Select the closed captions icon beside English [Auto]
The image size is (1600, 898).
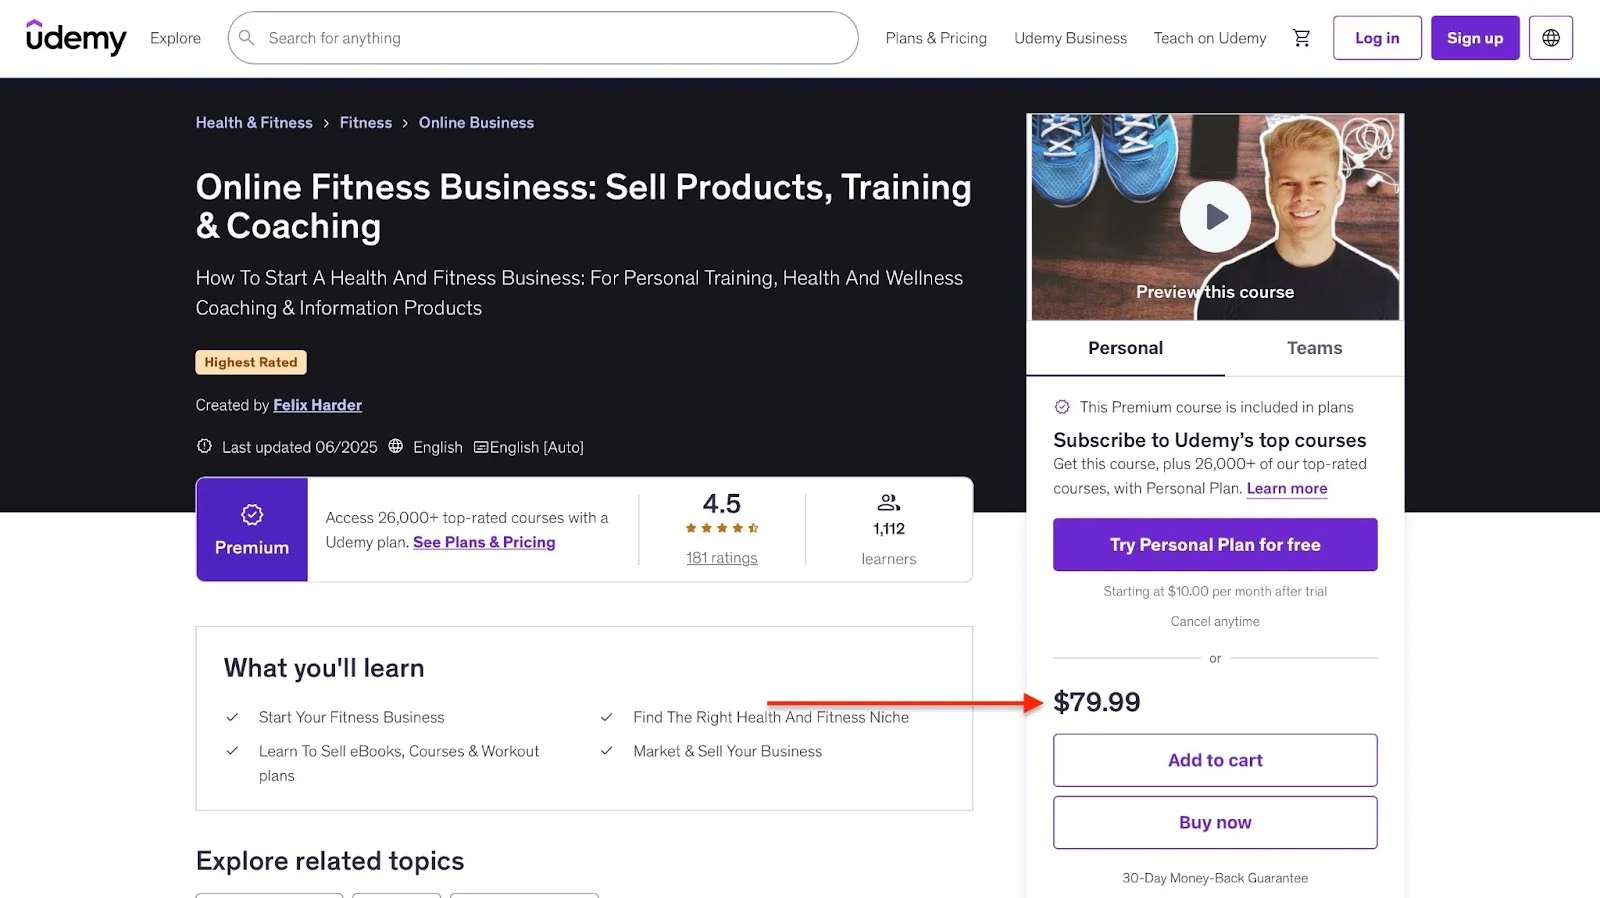(481, 447)
